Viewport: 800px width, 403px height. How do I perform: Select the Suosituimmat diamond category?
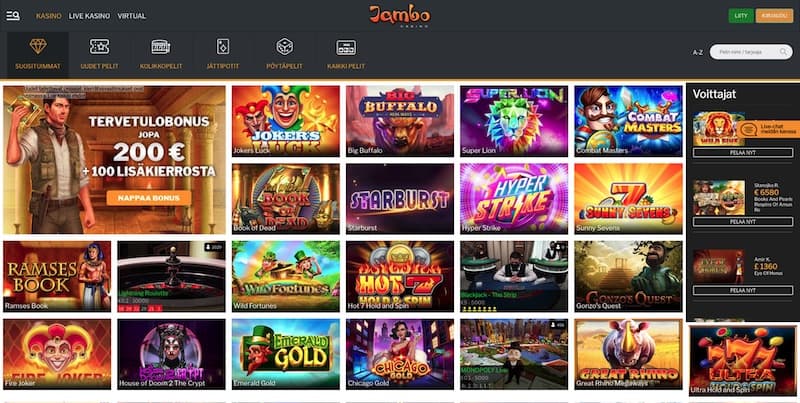click(38, 46)
